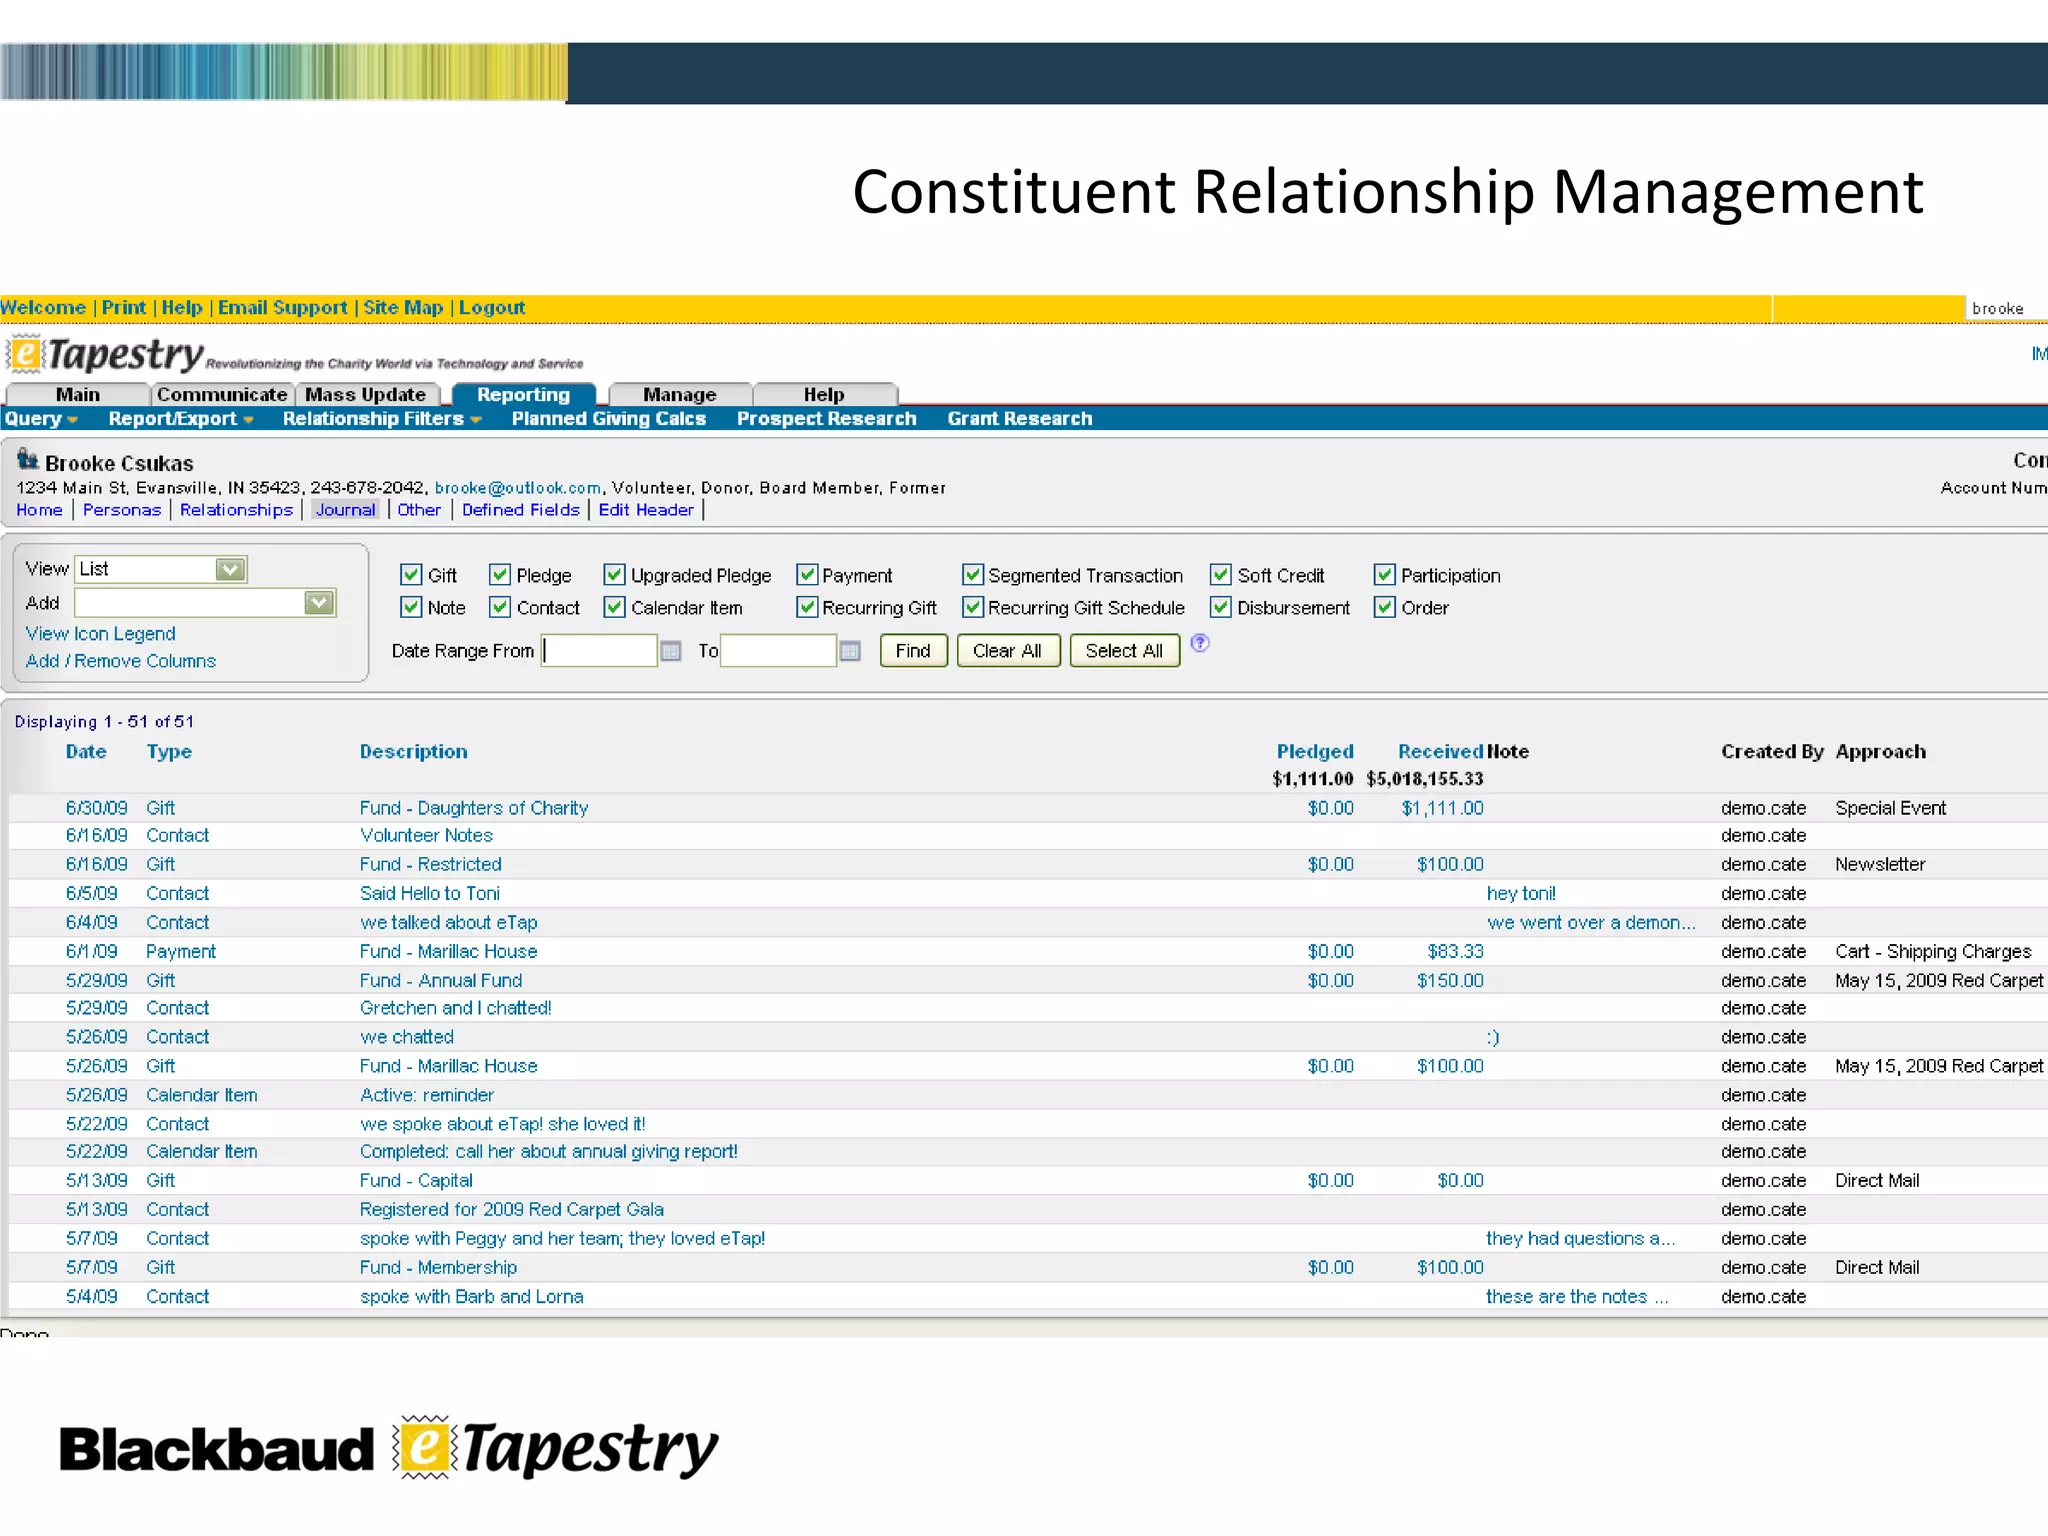The image size is (2048, 1536).
Task: Open the Volunteer Notes contact entry
Action: coord(426,835)
